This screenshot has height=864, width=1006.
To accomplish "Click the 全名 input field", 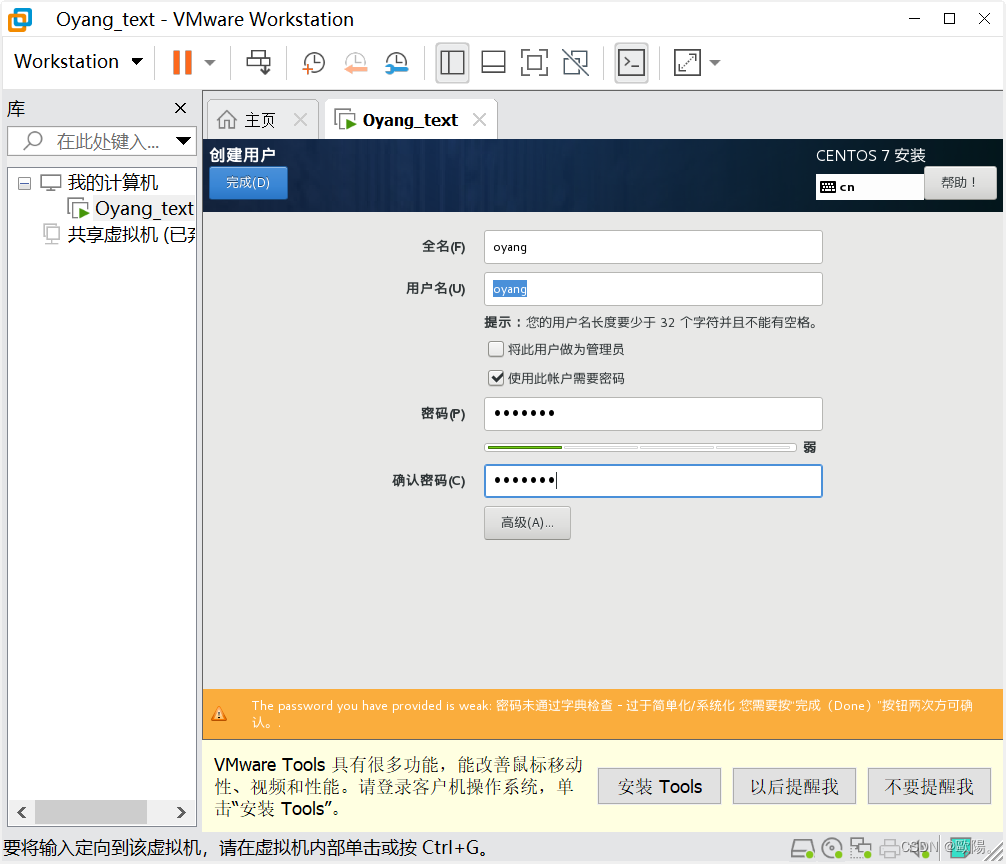I will tap(653, 247).
